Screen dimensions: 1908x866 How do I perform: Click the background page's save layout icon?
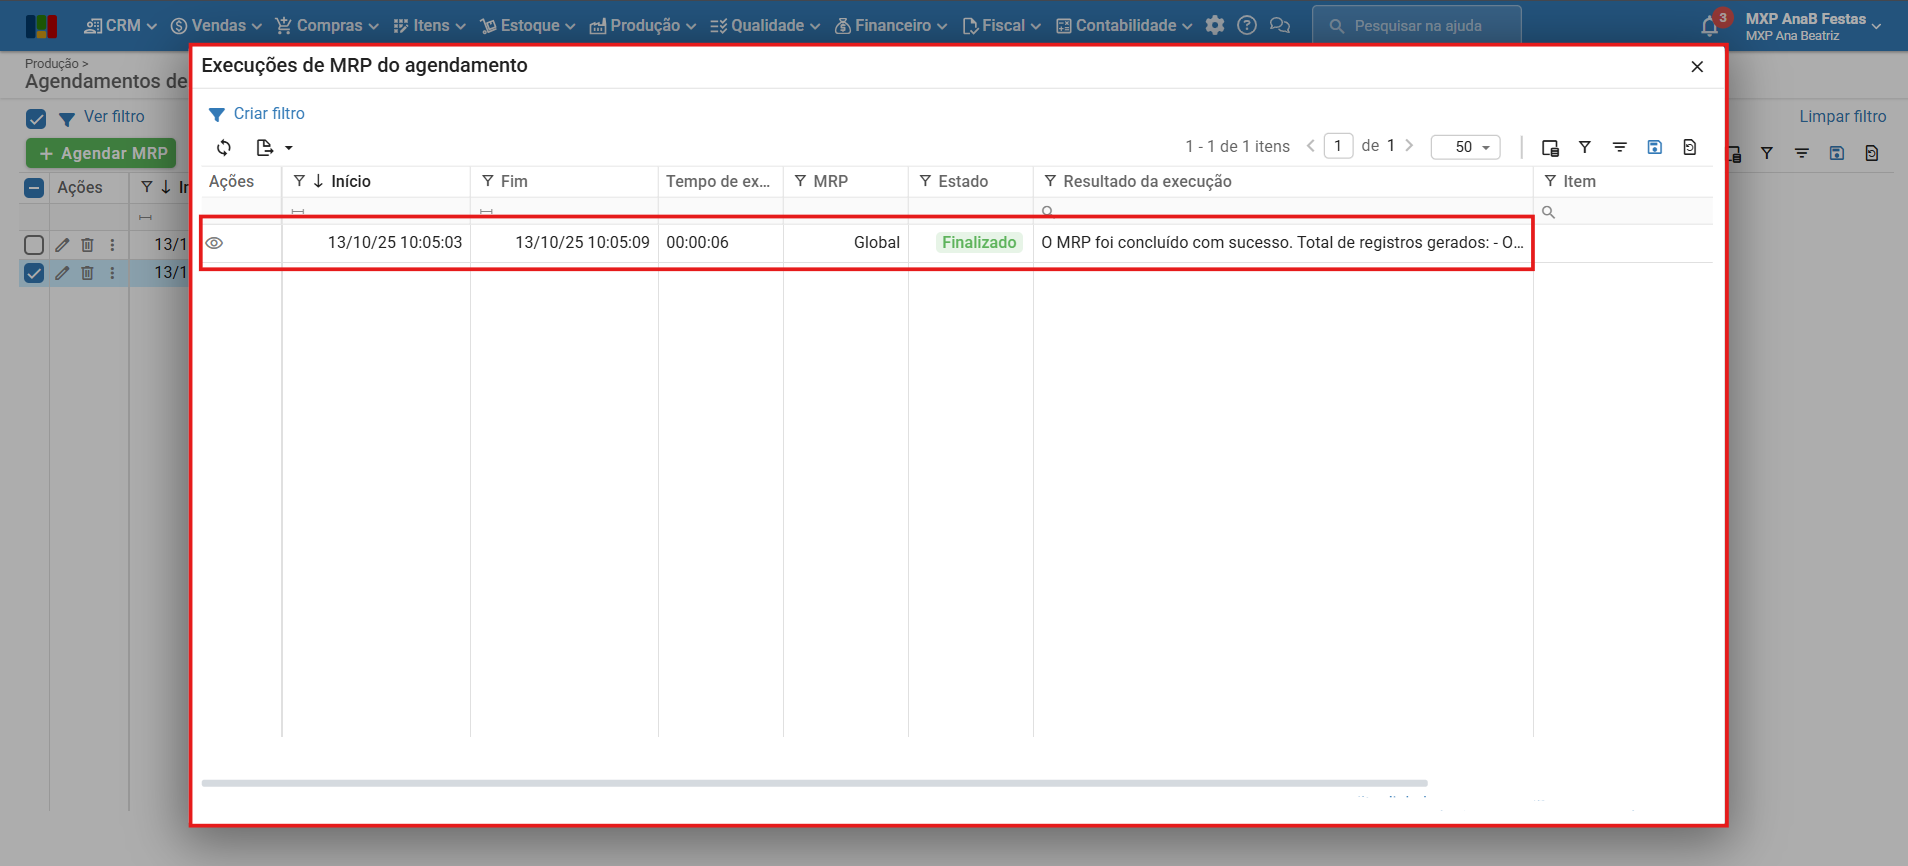pyautogui.click(x=1837, y=153)
